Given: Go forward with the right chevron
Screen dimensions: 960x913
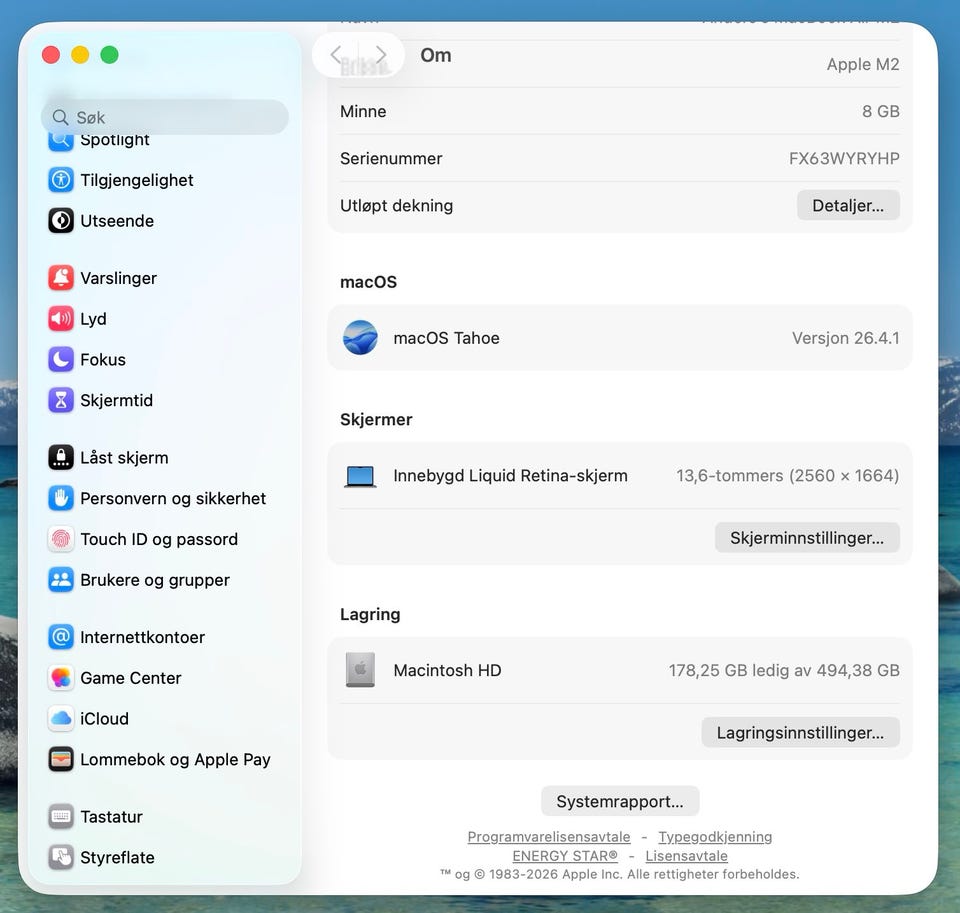Looking at the screenshot, I should coord(381,54).
